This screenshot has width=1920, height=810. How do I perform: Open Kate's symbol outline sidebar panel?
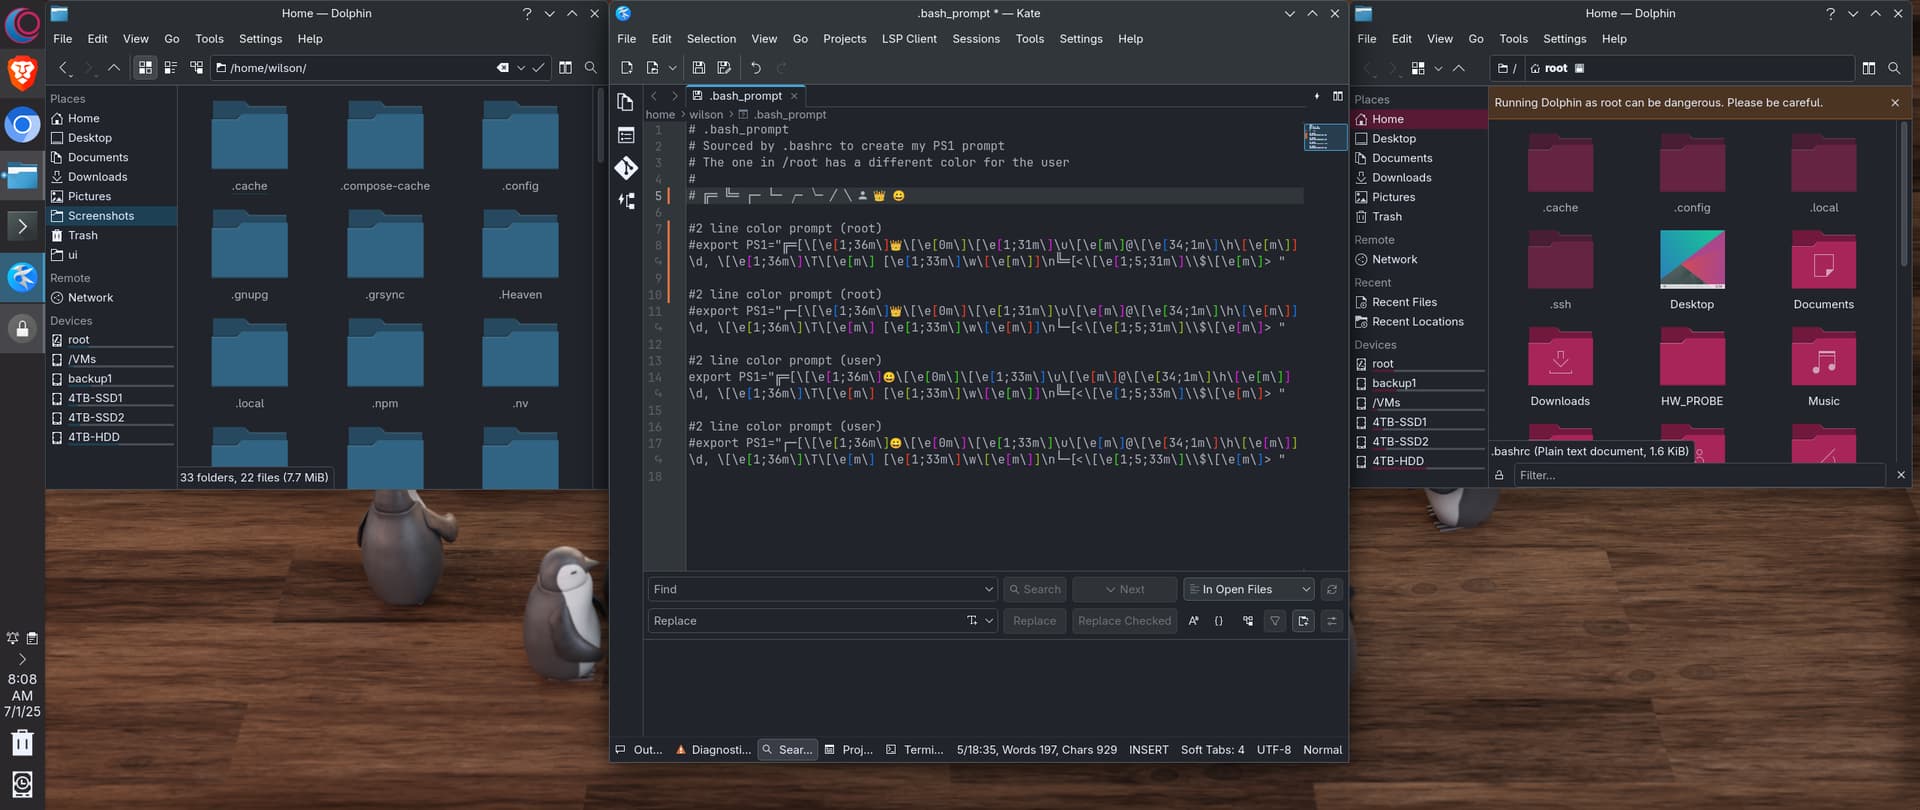[x=626, y=135]
